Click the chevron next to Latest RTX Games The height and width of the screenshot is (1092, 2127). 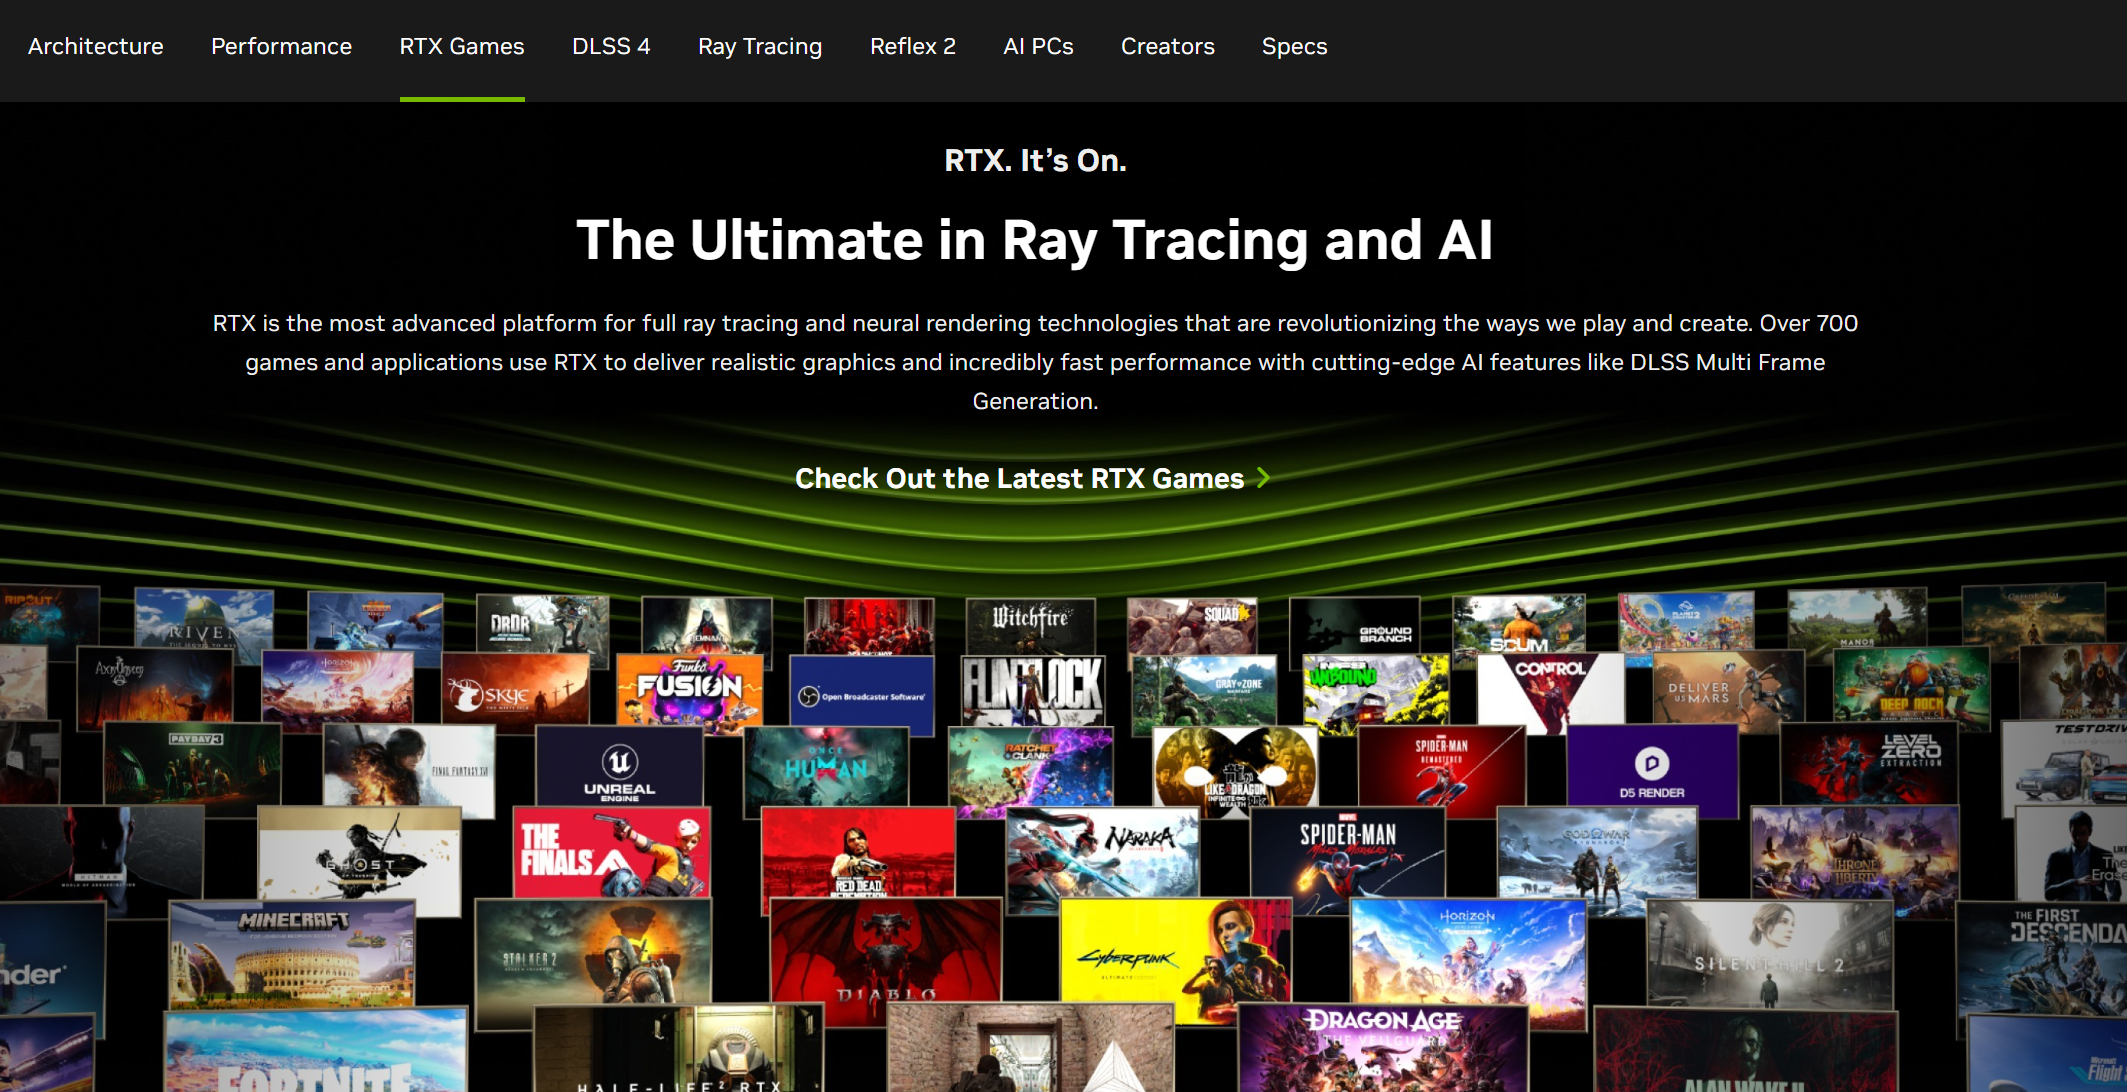click(1264, 478)
